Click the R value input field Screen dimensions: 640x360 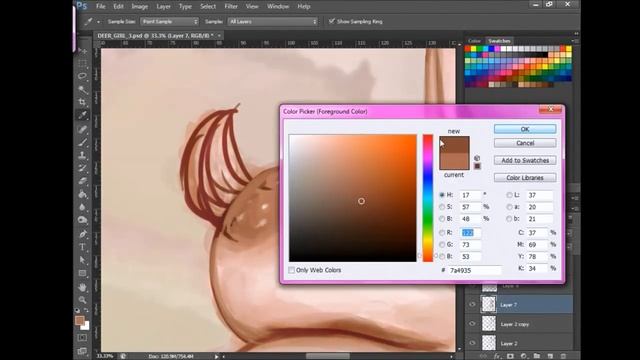(470, 233)
